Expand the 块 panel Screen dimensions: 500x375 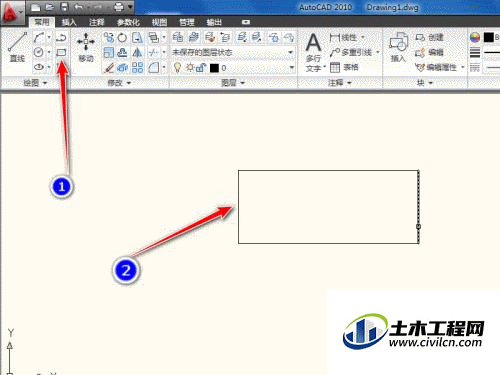[425, 83]
